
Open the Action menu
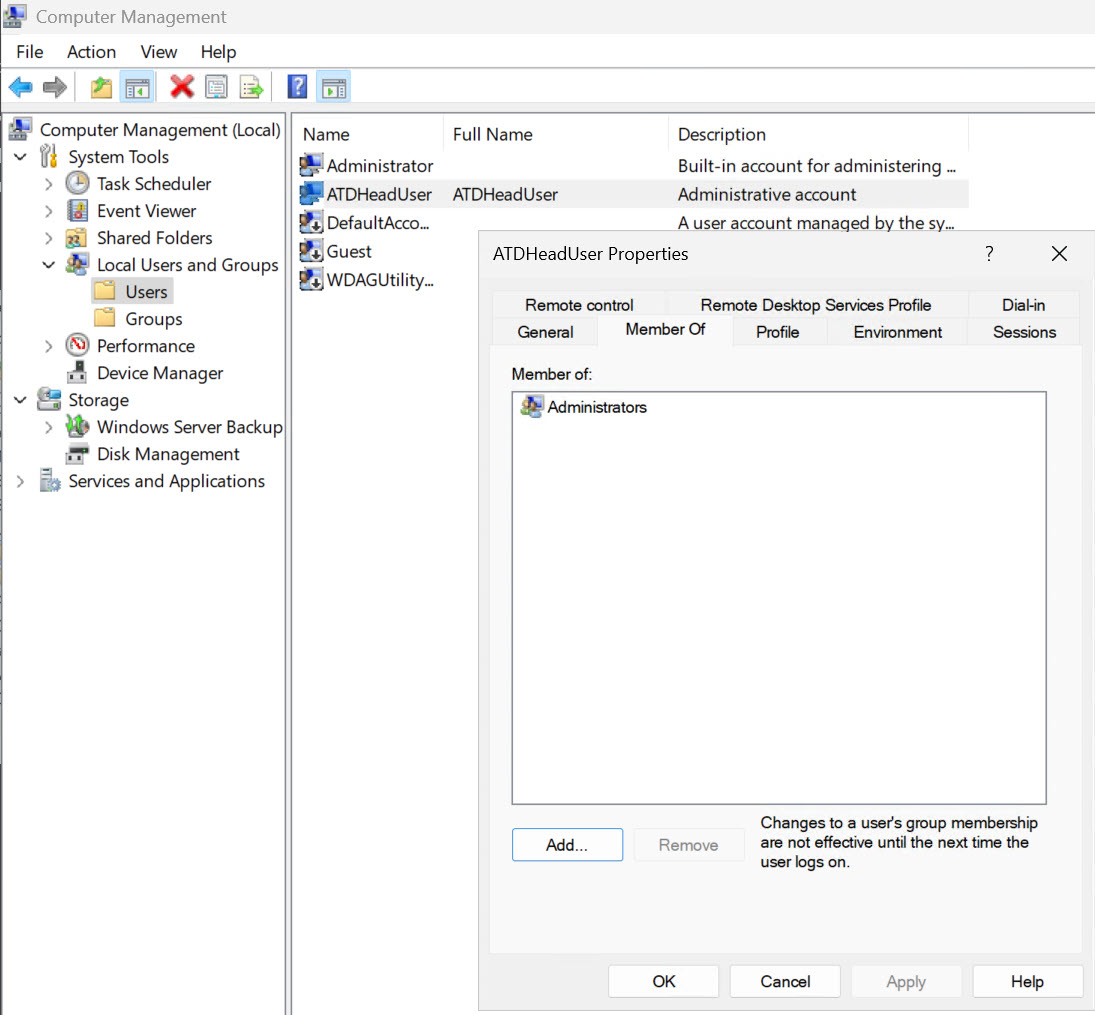[91, 52]
